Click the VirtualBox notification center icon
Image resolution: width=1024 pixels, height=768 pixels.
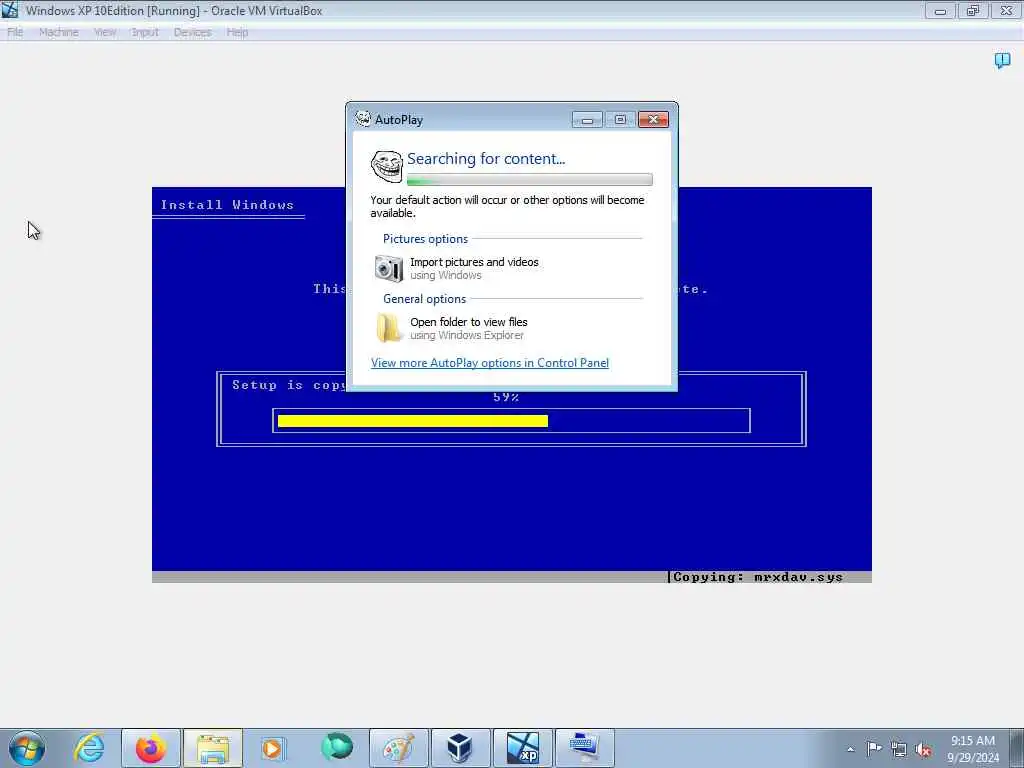[x=1002, y=61]
